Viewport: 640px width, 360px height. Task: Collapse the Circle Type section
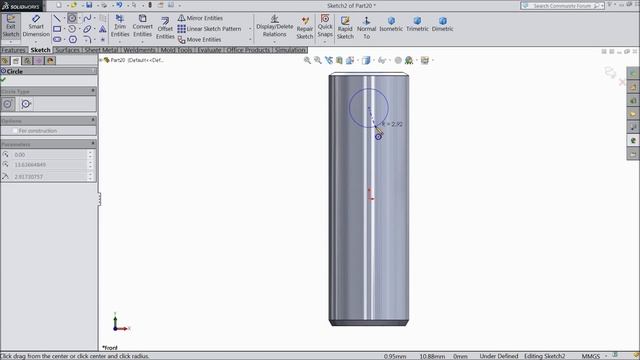click(x=93, y=91)
